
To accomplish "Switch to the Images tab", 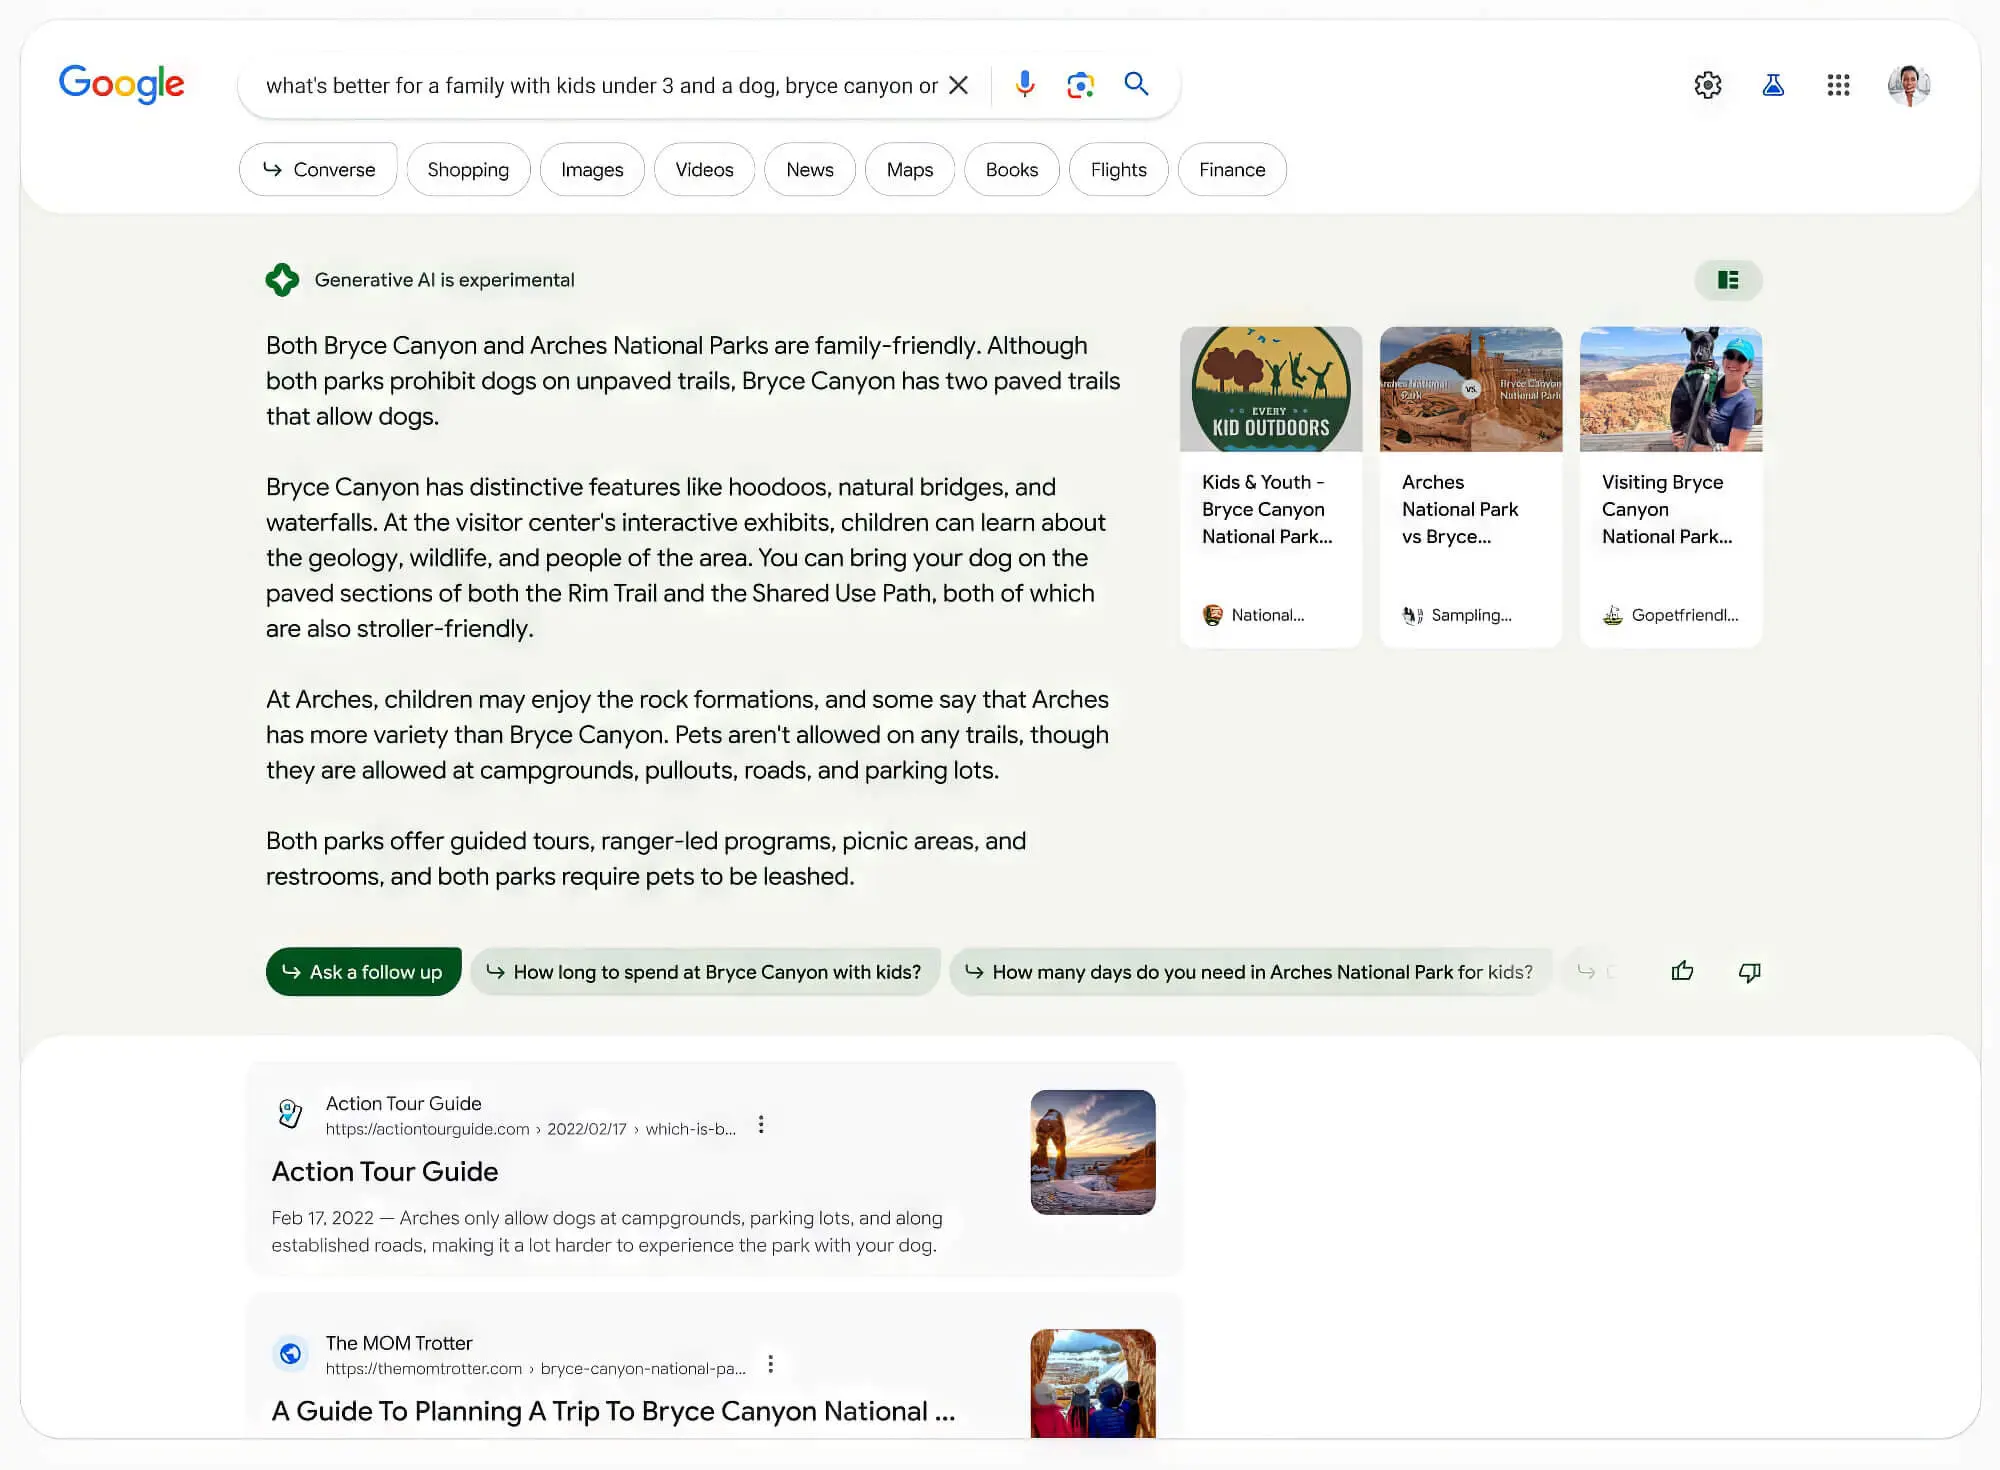I will [591, 169].
